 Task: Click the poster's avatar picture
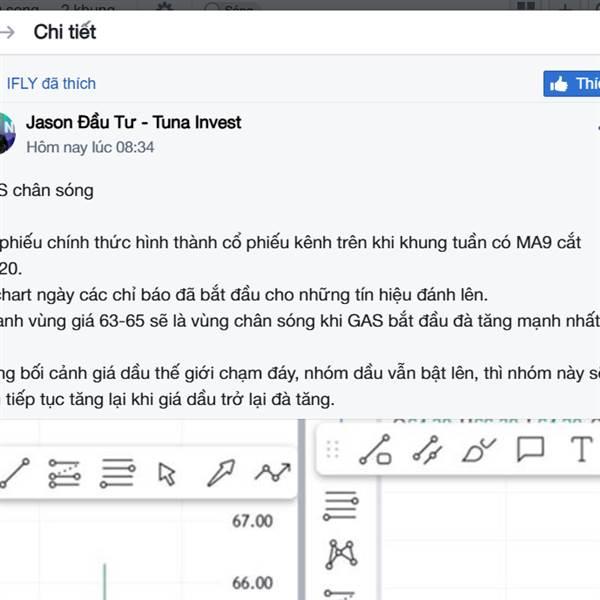coord(7,133)
